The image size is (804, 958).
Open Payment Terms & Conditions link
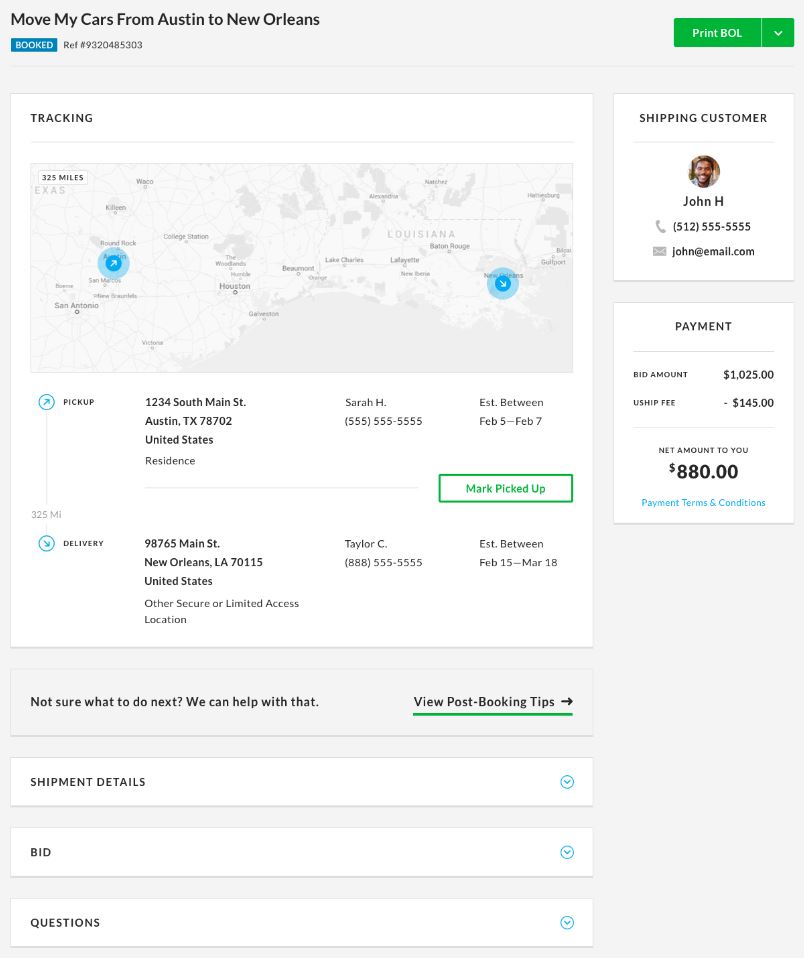(703, 503)
